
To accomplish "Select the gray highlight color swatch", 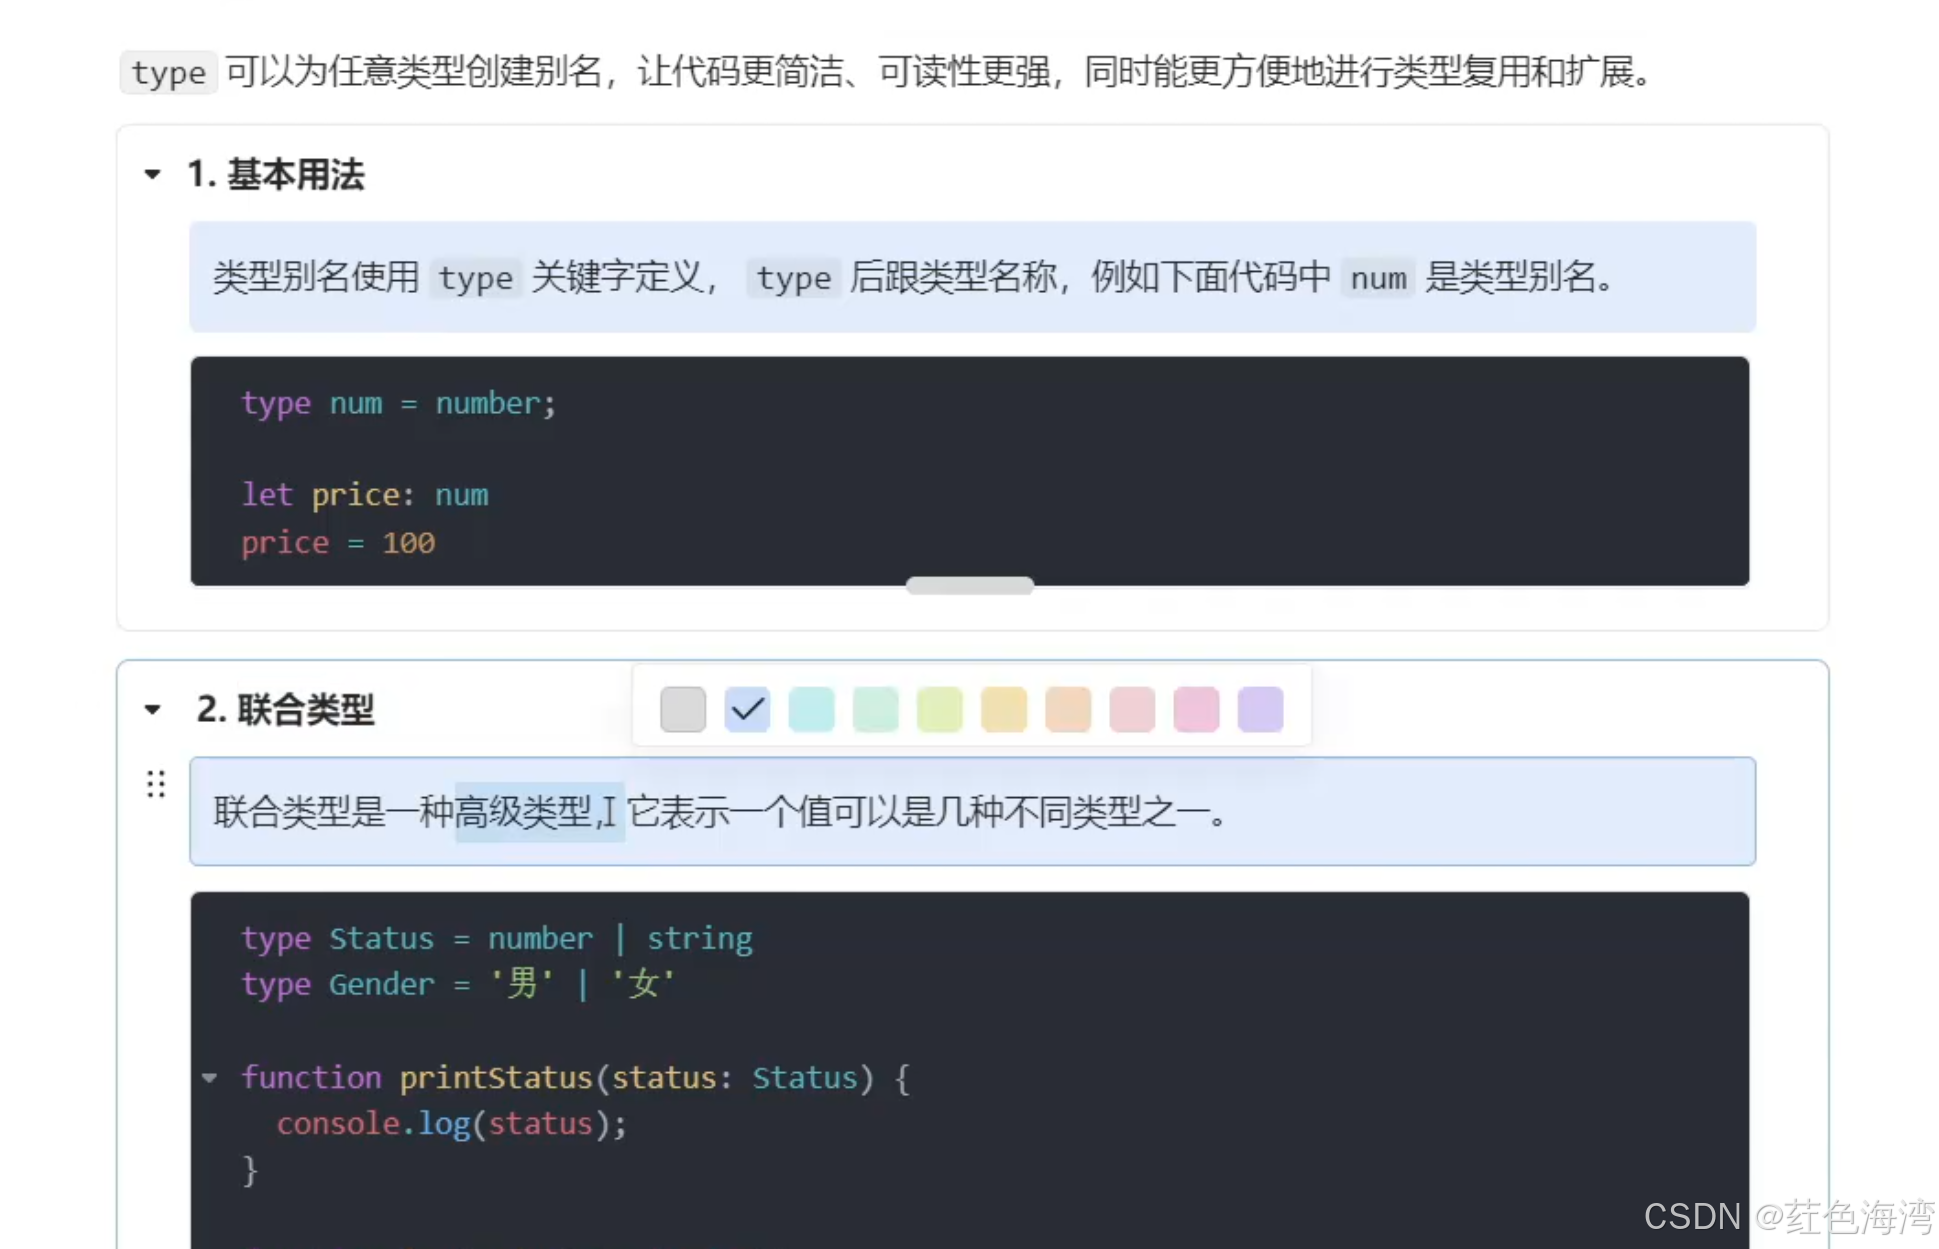I will 683,709.
